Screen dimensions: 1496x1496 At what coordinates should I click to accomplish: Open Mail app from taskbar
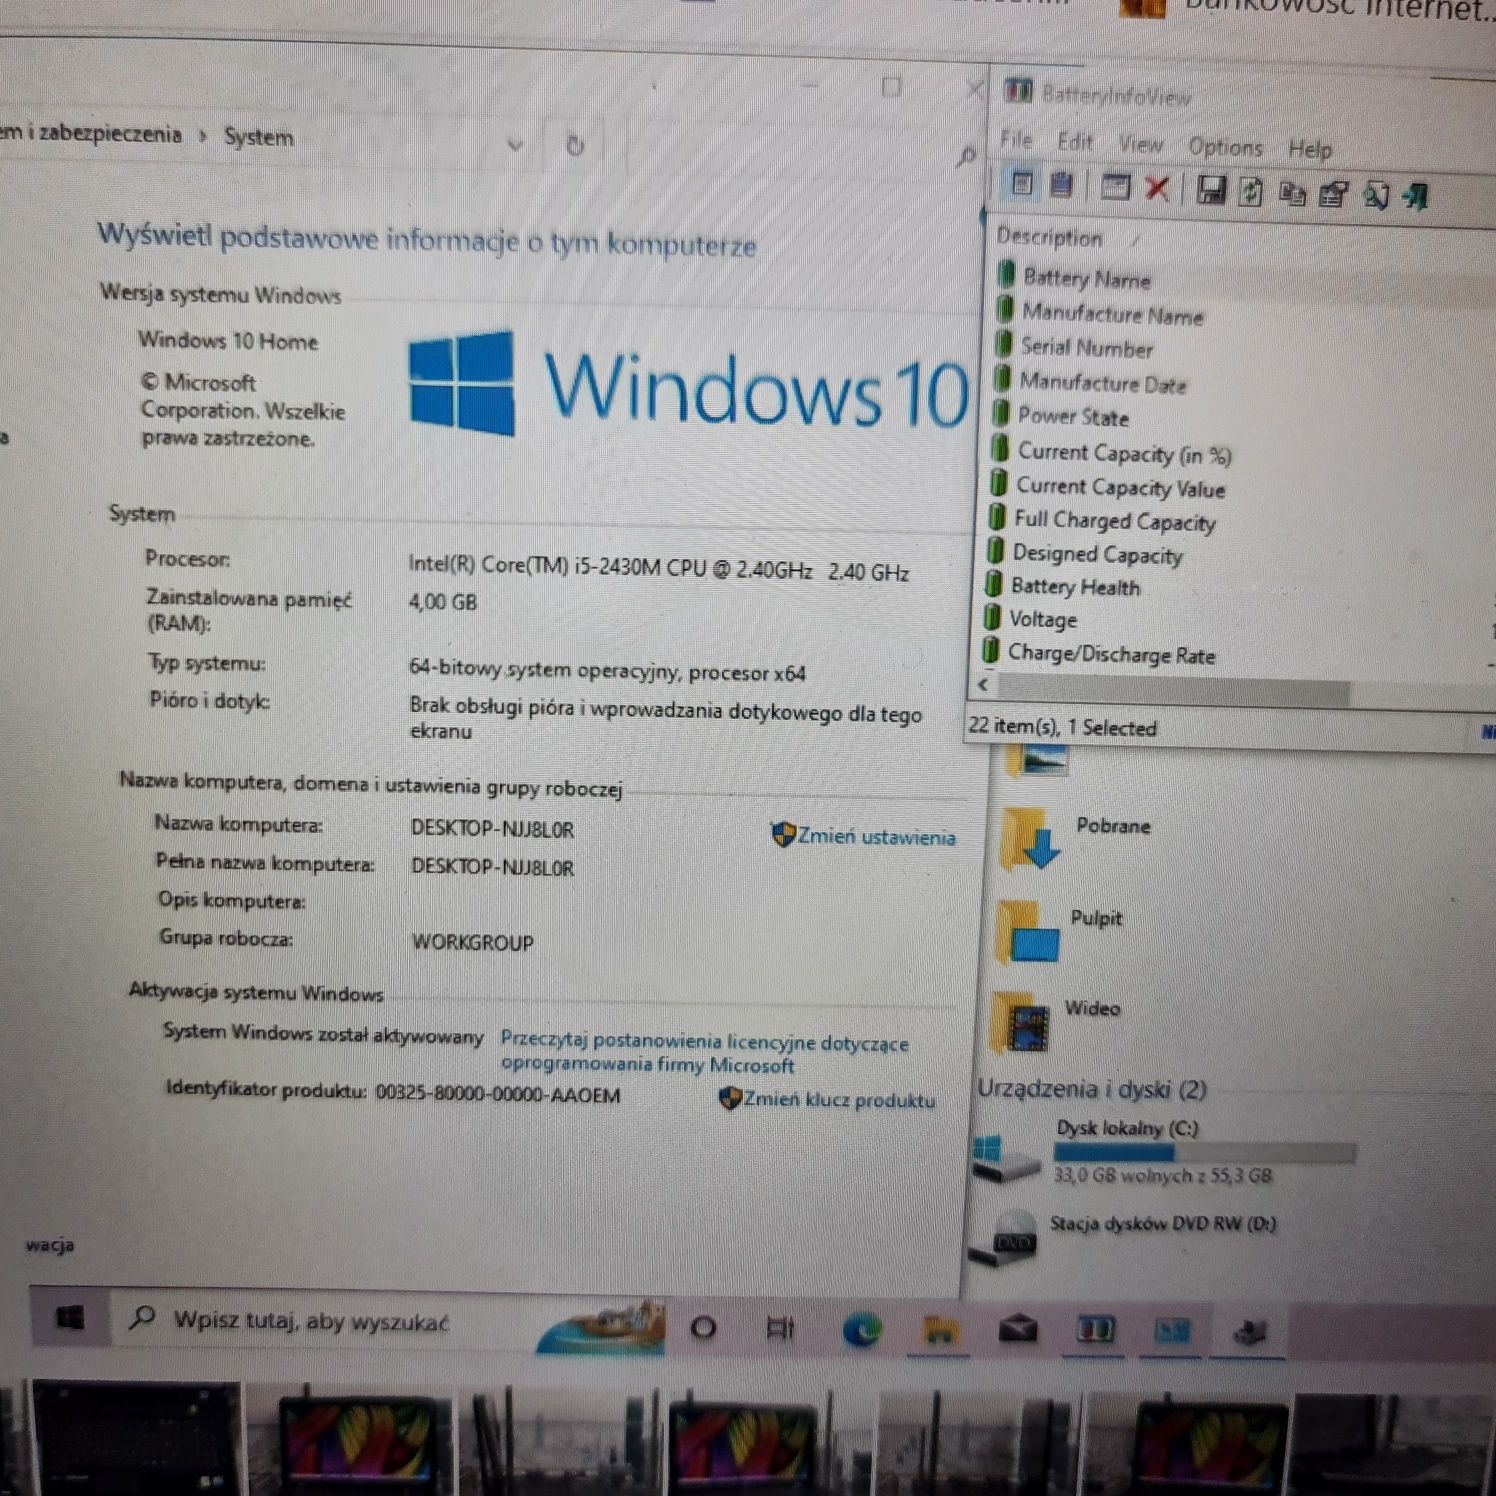coord(1018,1329)
